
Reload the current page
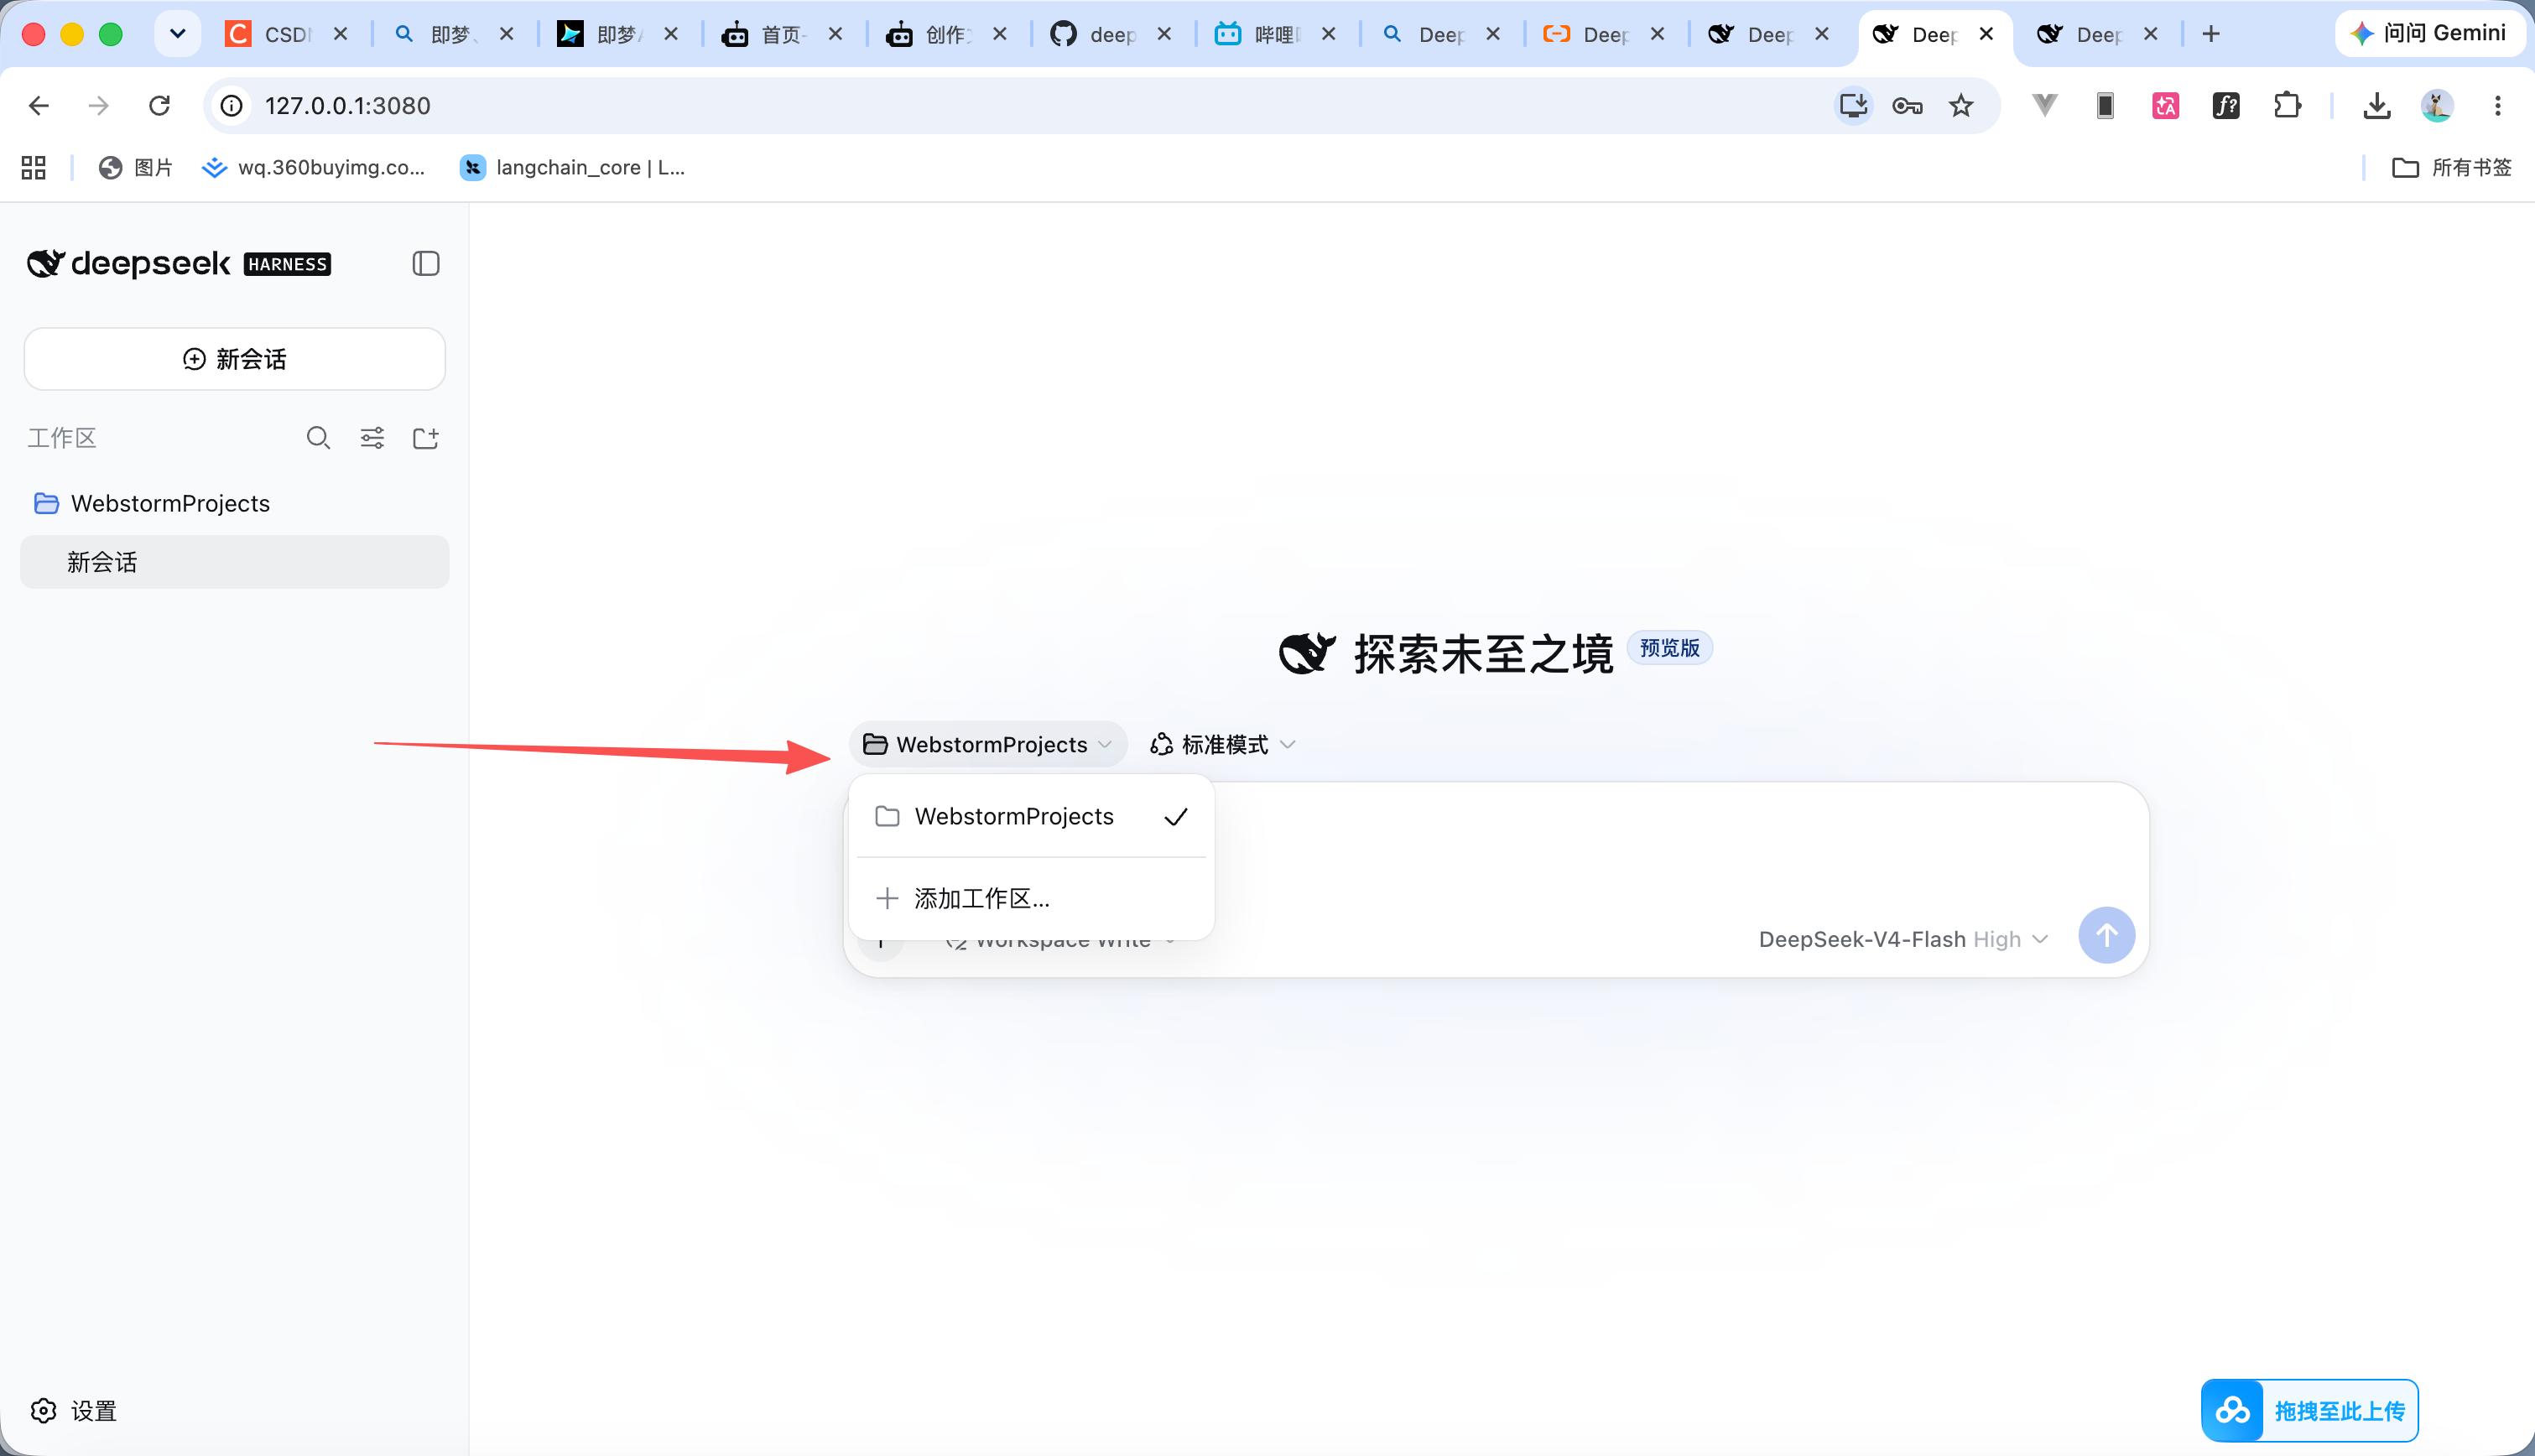(159, 106)
